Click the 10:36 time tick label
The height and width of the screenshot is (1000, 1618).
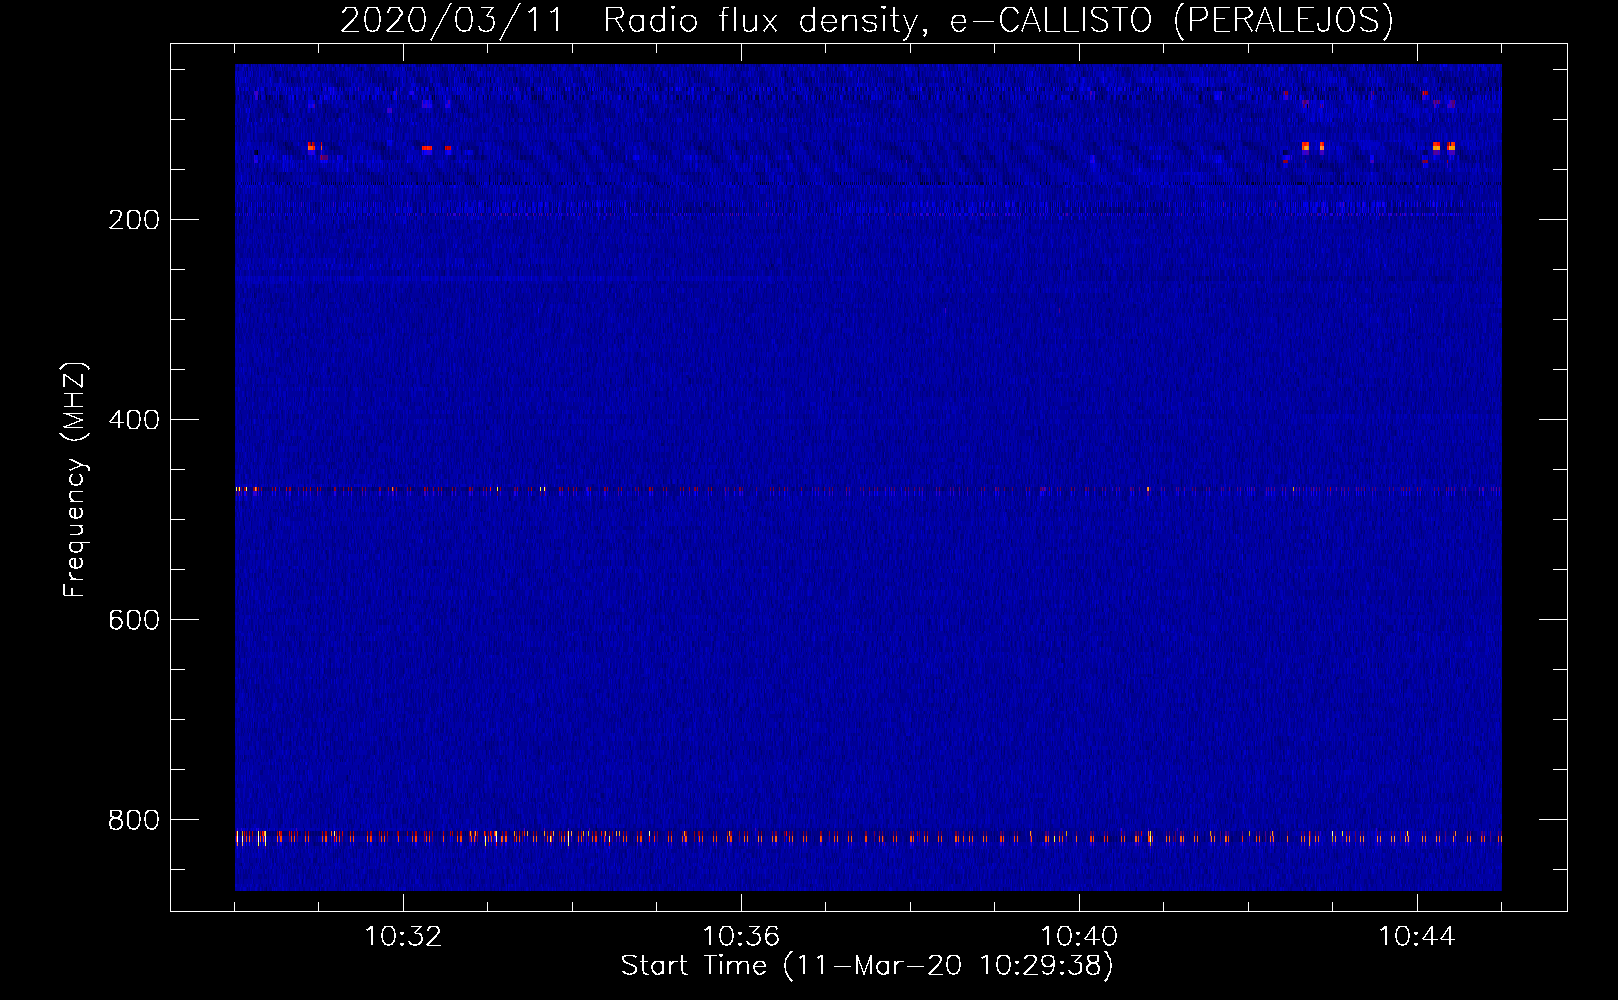[x=741, y=937]
